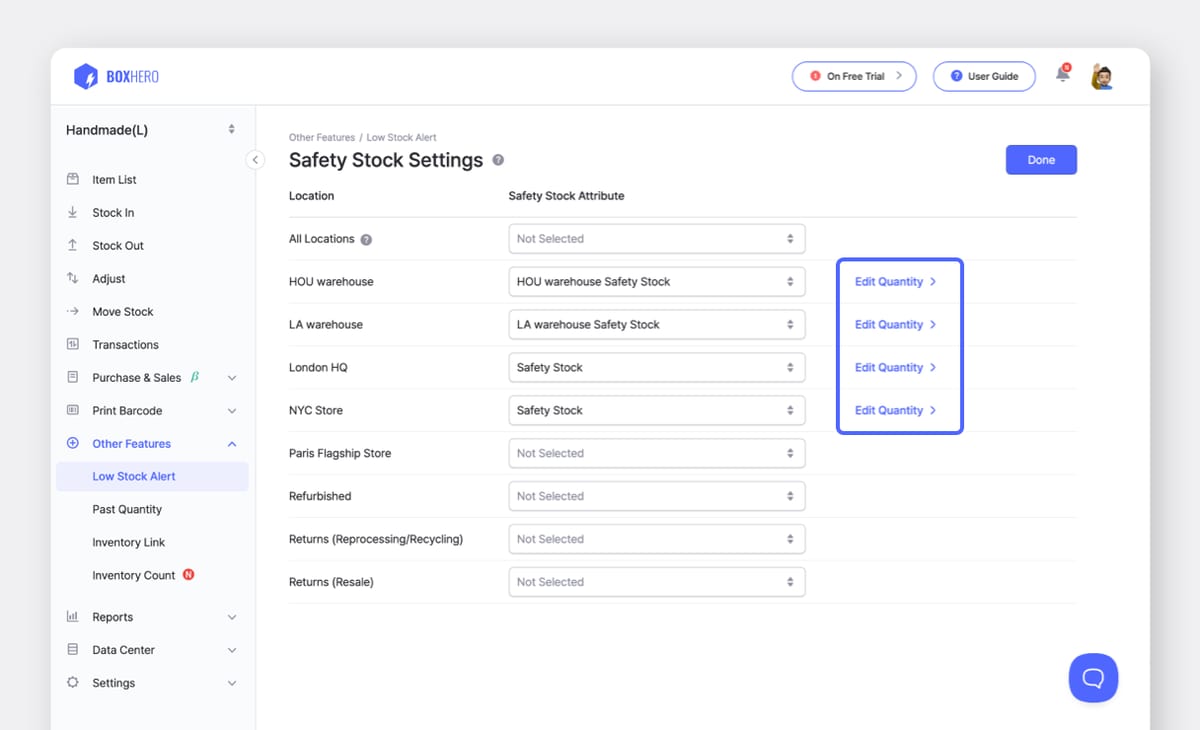Image resolution: width=1200 pixels, height=730 pixels.
Task: Open the Print Barcode section
Action: [125, 410]
